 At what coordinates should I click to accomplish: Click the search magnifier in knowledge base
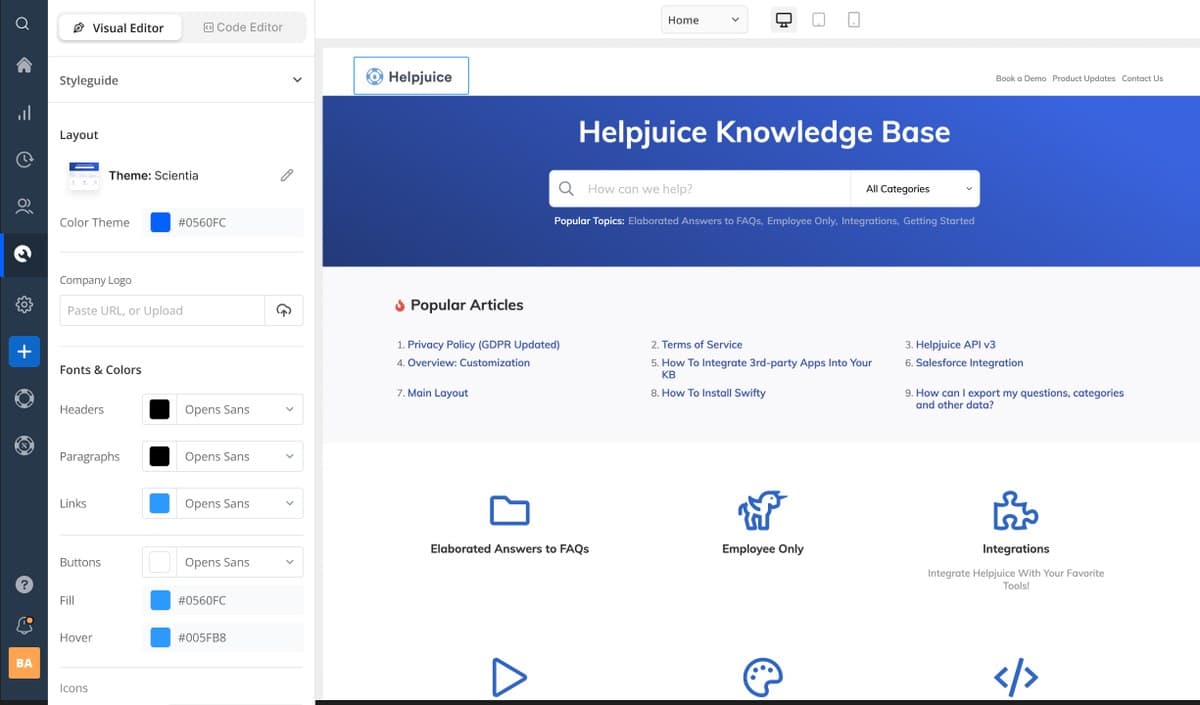566,188
